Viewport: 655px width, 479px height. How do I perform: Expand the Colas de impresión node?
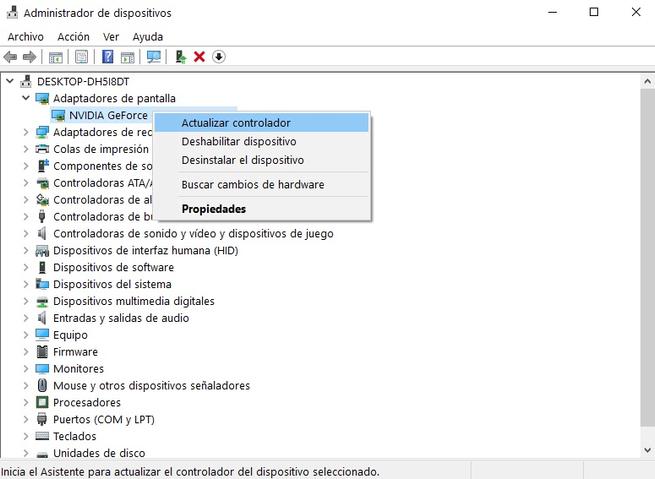26,149
